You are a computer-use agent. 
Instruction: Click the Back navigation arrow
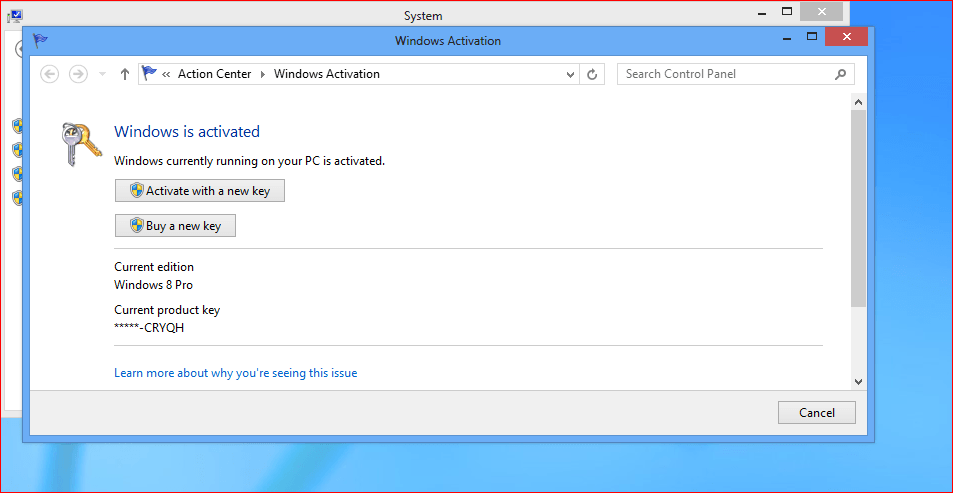pyautogui.click(x=49, y=74)
